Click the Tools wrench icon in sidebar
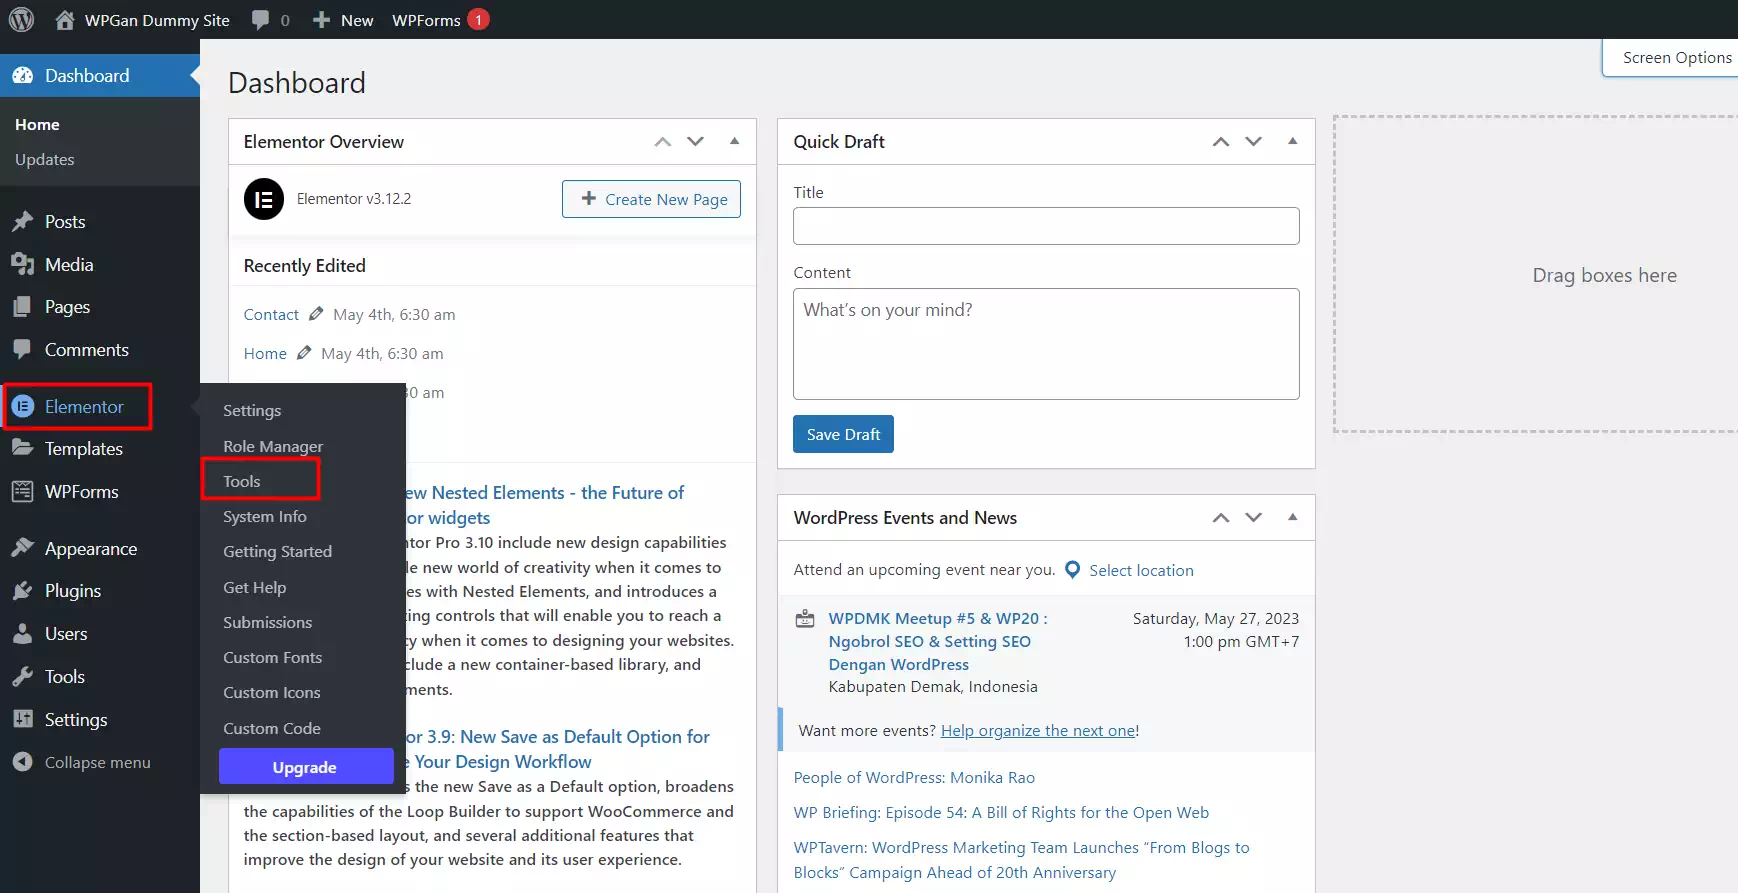 pos(22,677)
